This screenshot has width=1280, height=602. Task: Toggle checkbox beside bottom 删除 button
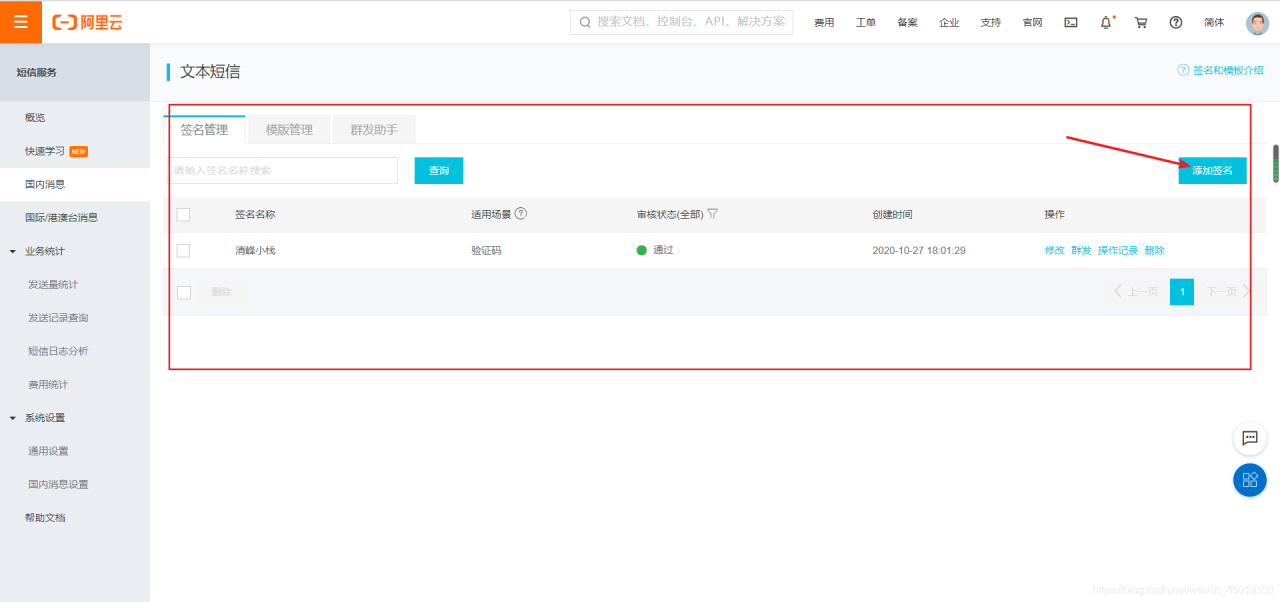click(184, 292)
